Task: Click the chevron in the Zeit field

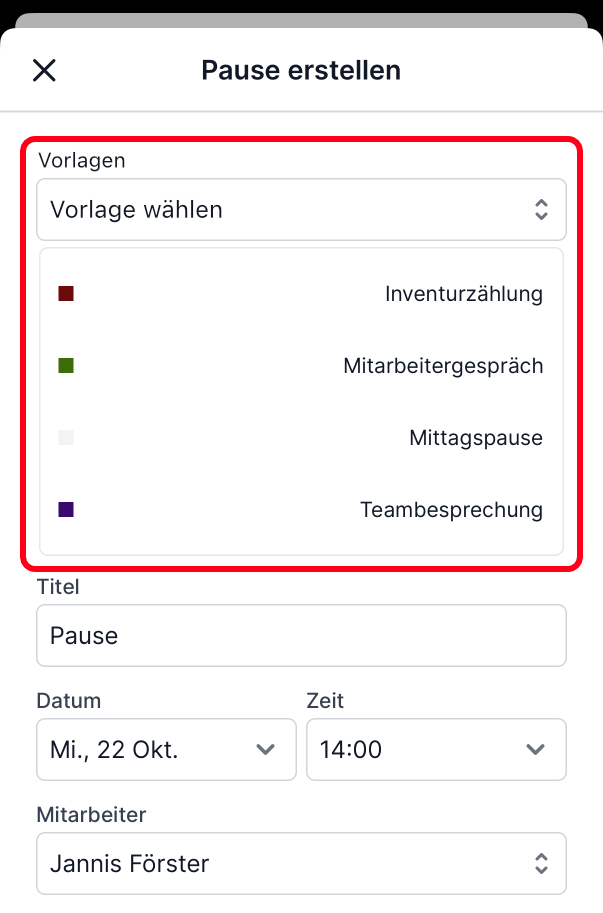Action: coord(536,750)
